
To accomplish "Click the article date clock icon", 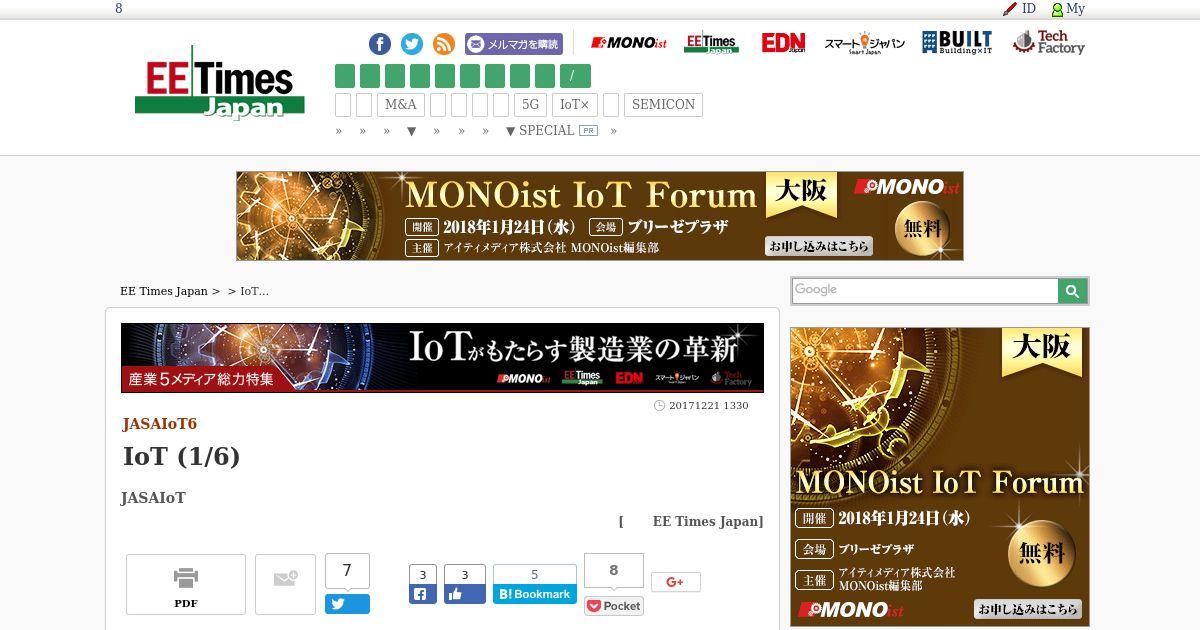I will coord(659,406).
